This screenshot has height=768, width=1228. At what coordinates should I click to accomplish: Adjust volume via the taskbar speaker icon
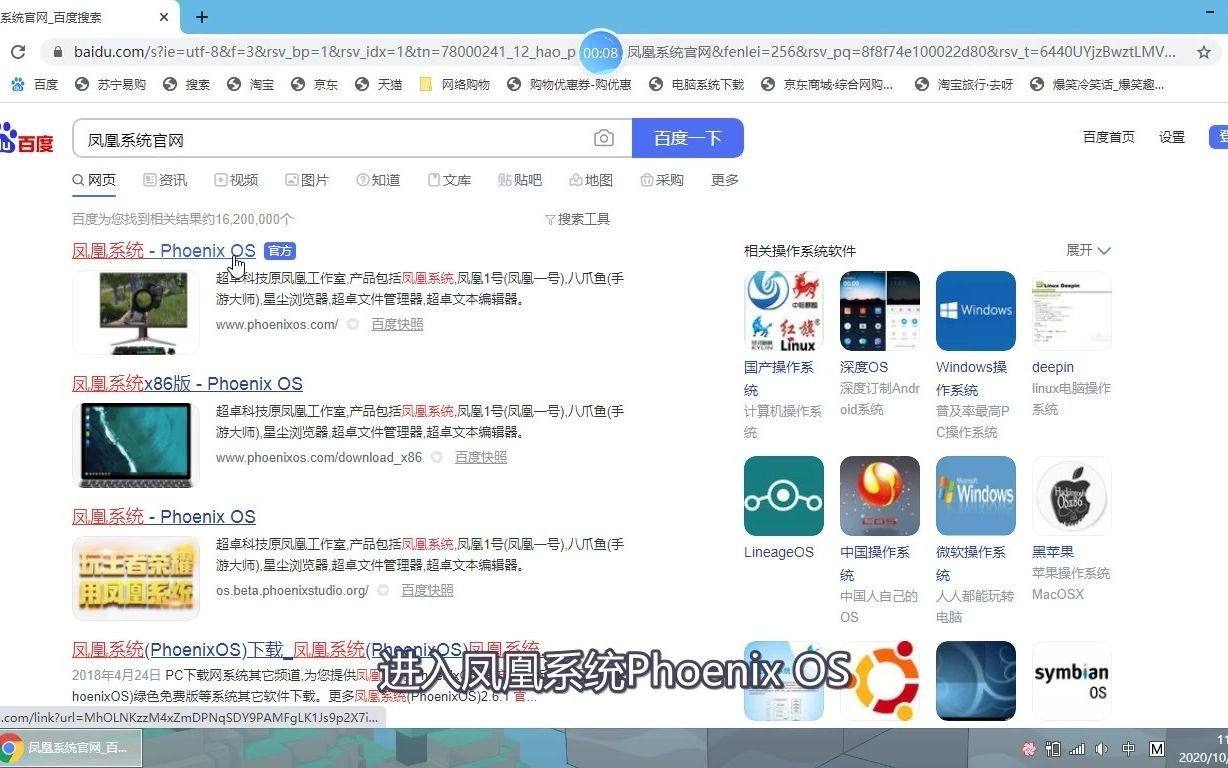click(x=1102, y=748)
